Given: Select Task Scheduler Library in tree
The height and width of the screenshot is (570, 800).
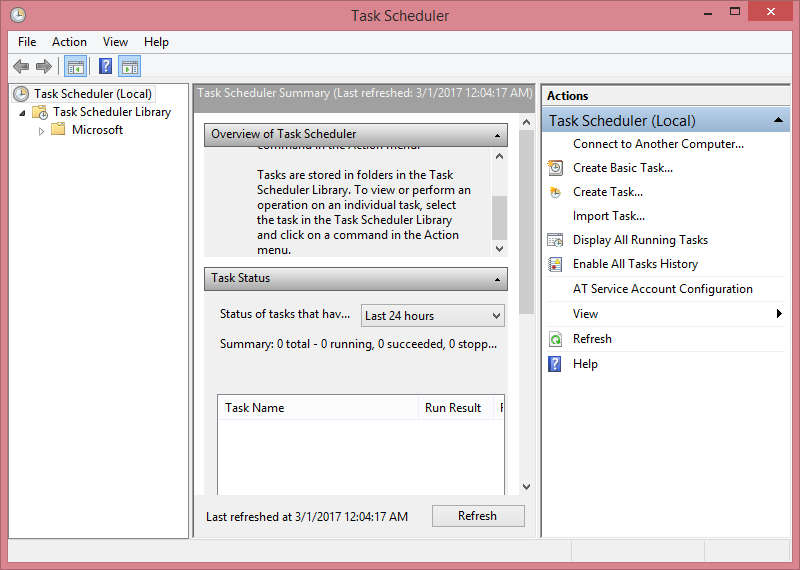Looking at the screenshot, I should pos(112,112).
